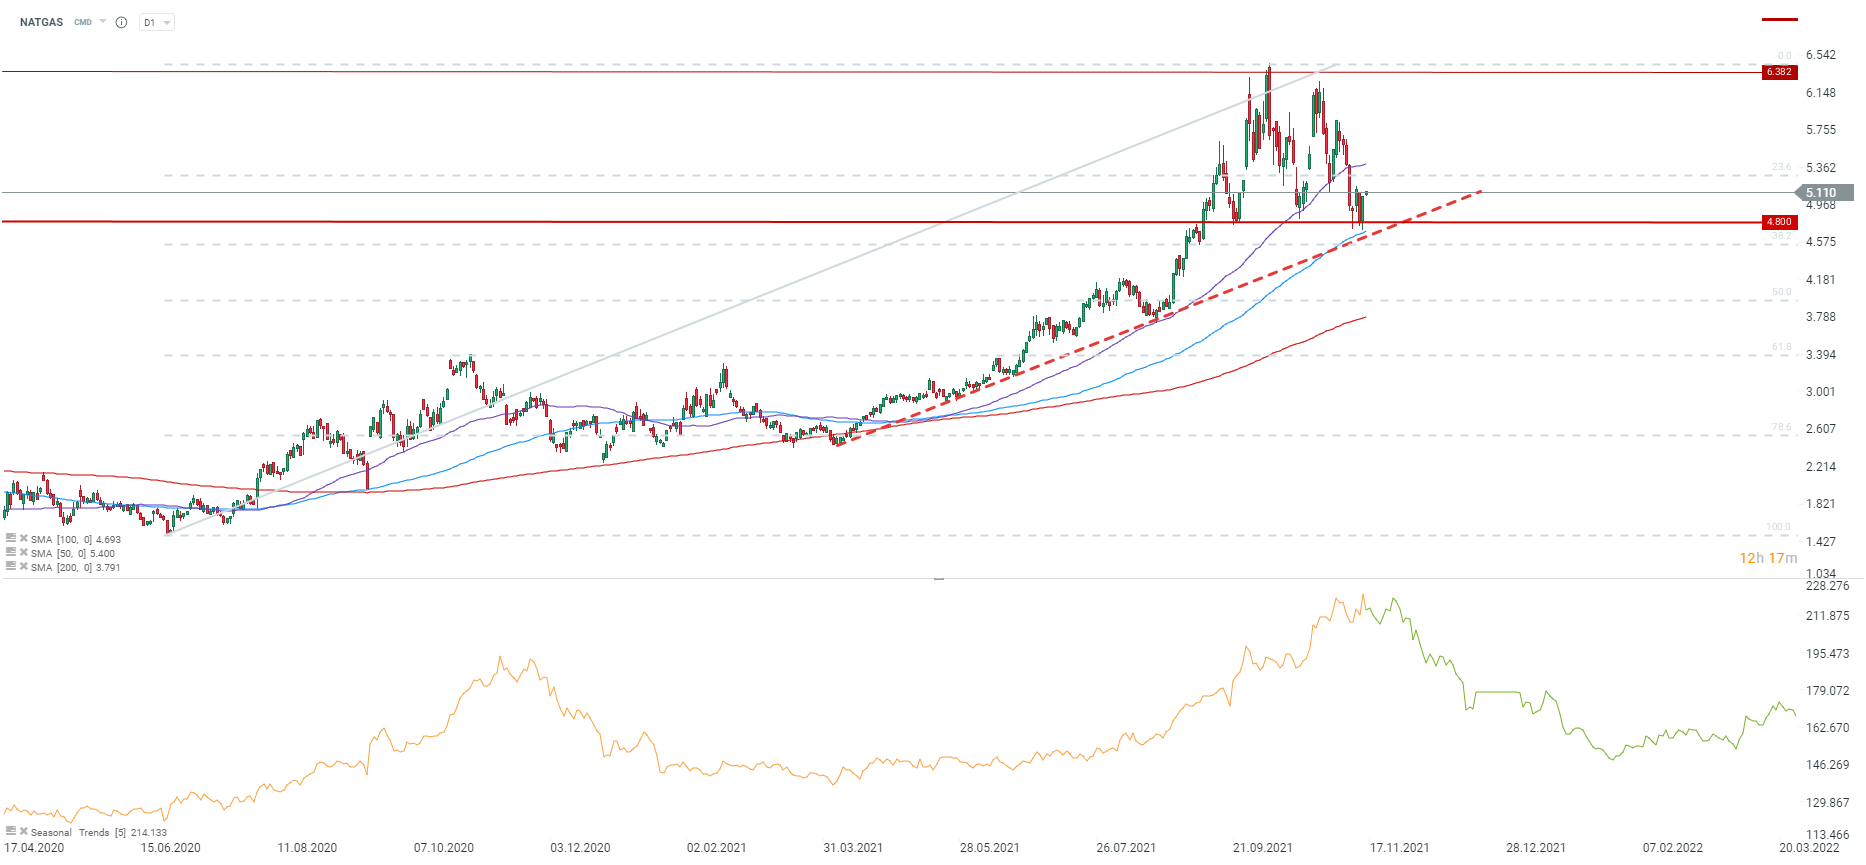Screen dimensions: 1866x865
Task: Click the 07.10.2020 date axis label
Action: [444, 848]
